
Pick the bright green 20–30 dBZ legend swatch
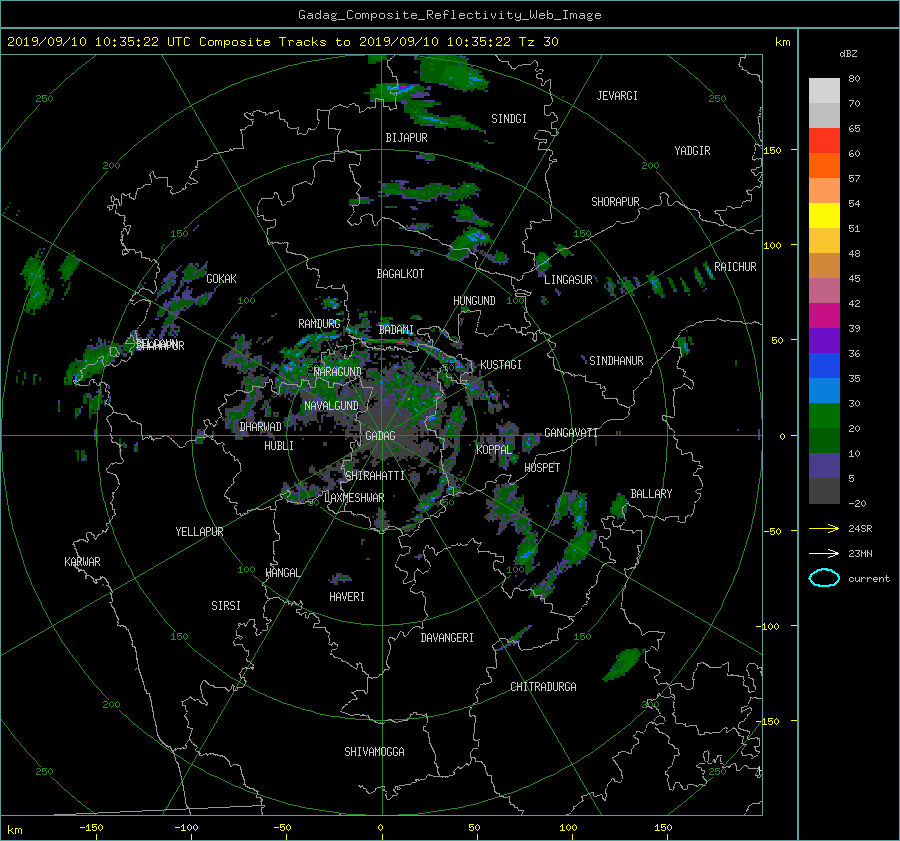pos(824,416)
